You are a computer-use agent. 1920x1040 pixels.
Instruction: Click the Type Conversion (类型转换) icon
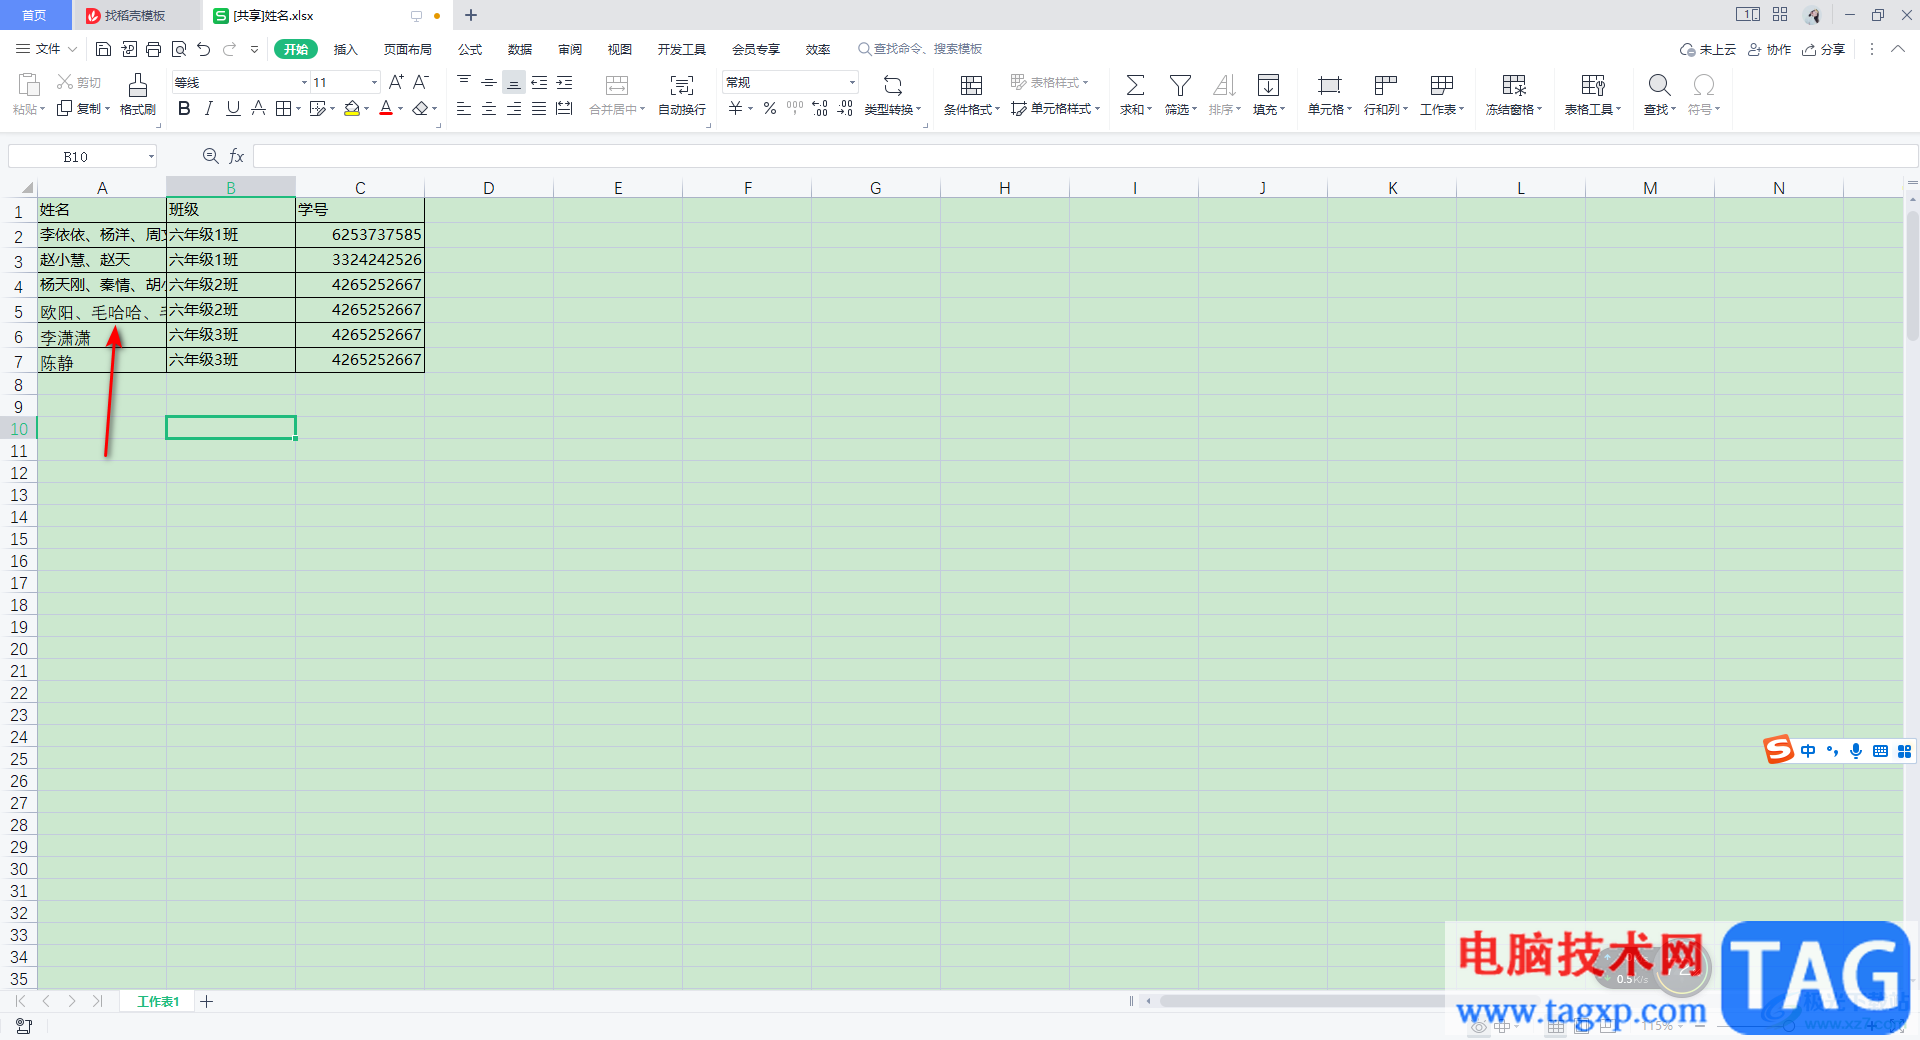(893, 85)
